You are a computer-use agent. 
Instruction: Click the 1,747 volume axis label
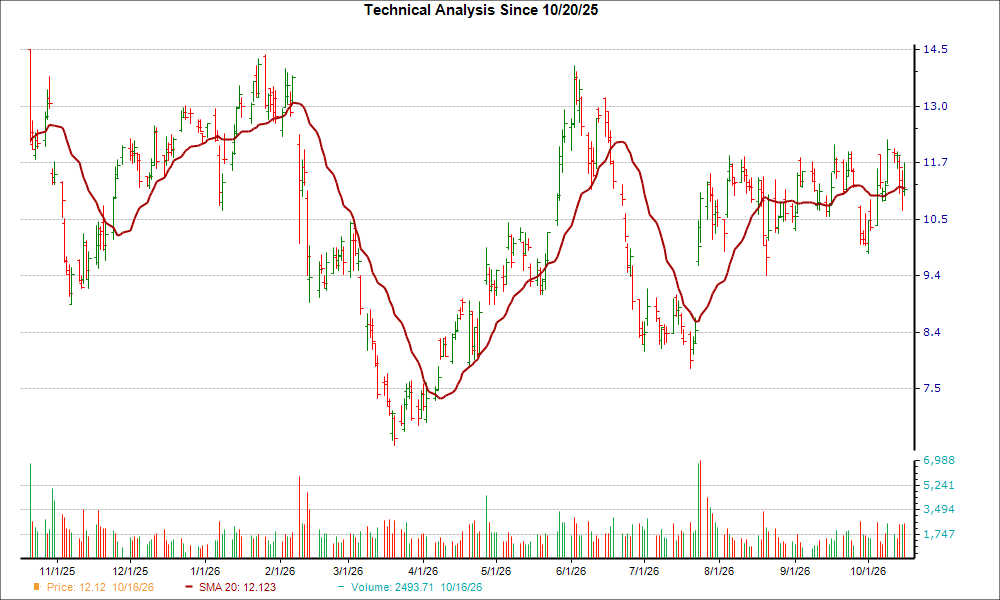pos(939,534)
